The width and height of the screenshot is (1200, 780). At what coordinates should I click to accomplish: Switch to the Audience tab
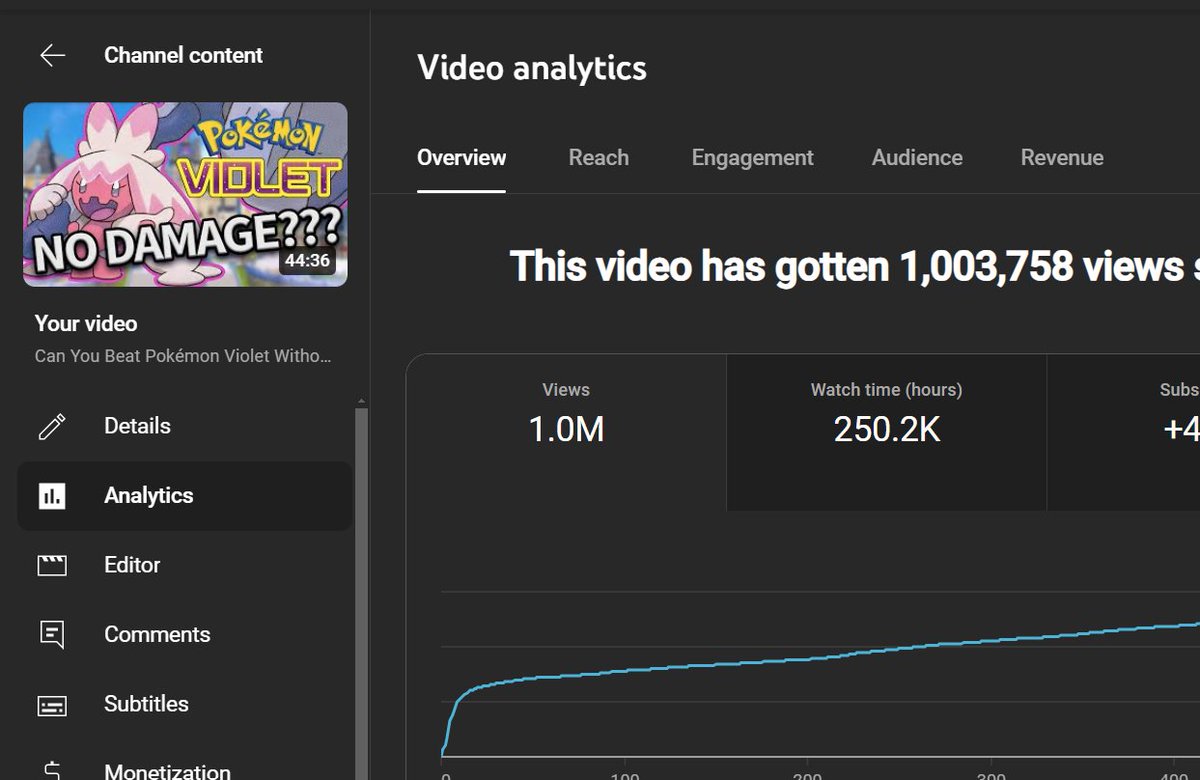pos(917,158)
